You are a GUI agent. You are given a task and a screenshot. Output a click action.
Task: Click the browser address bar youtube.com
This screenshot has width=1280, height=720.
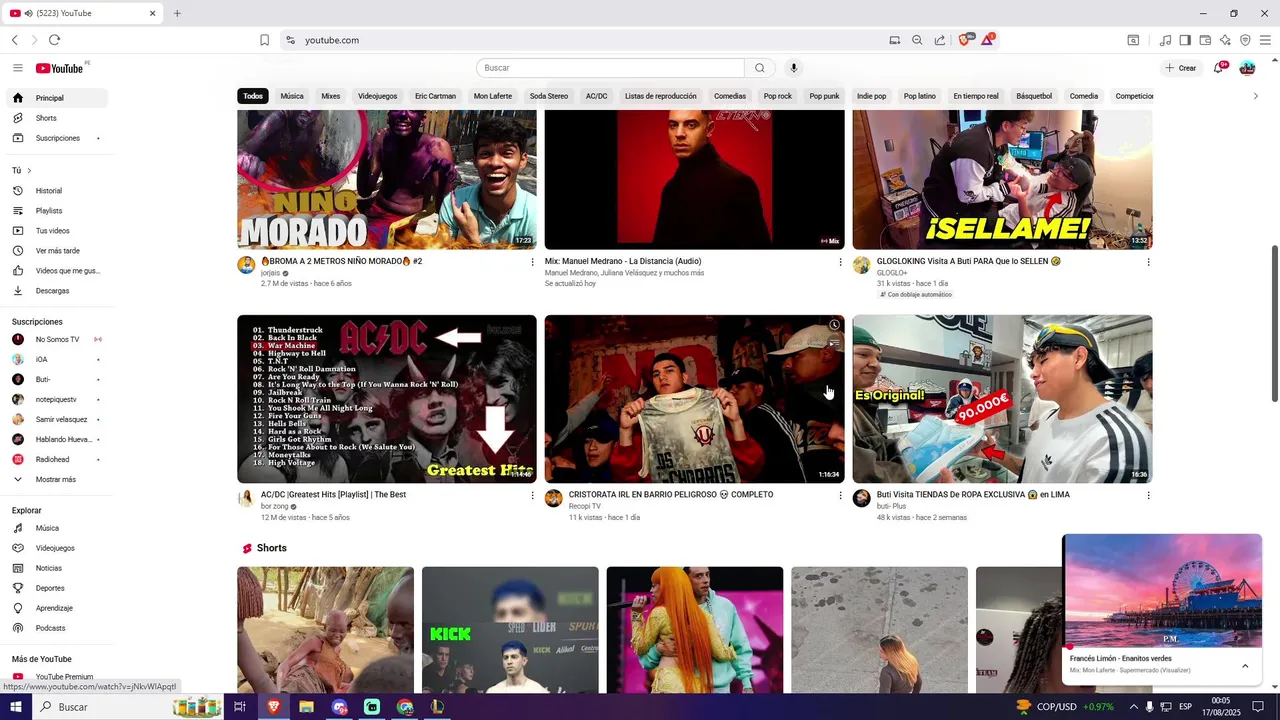(590, 40)
